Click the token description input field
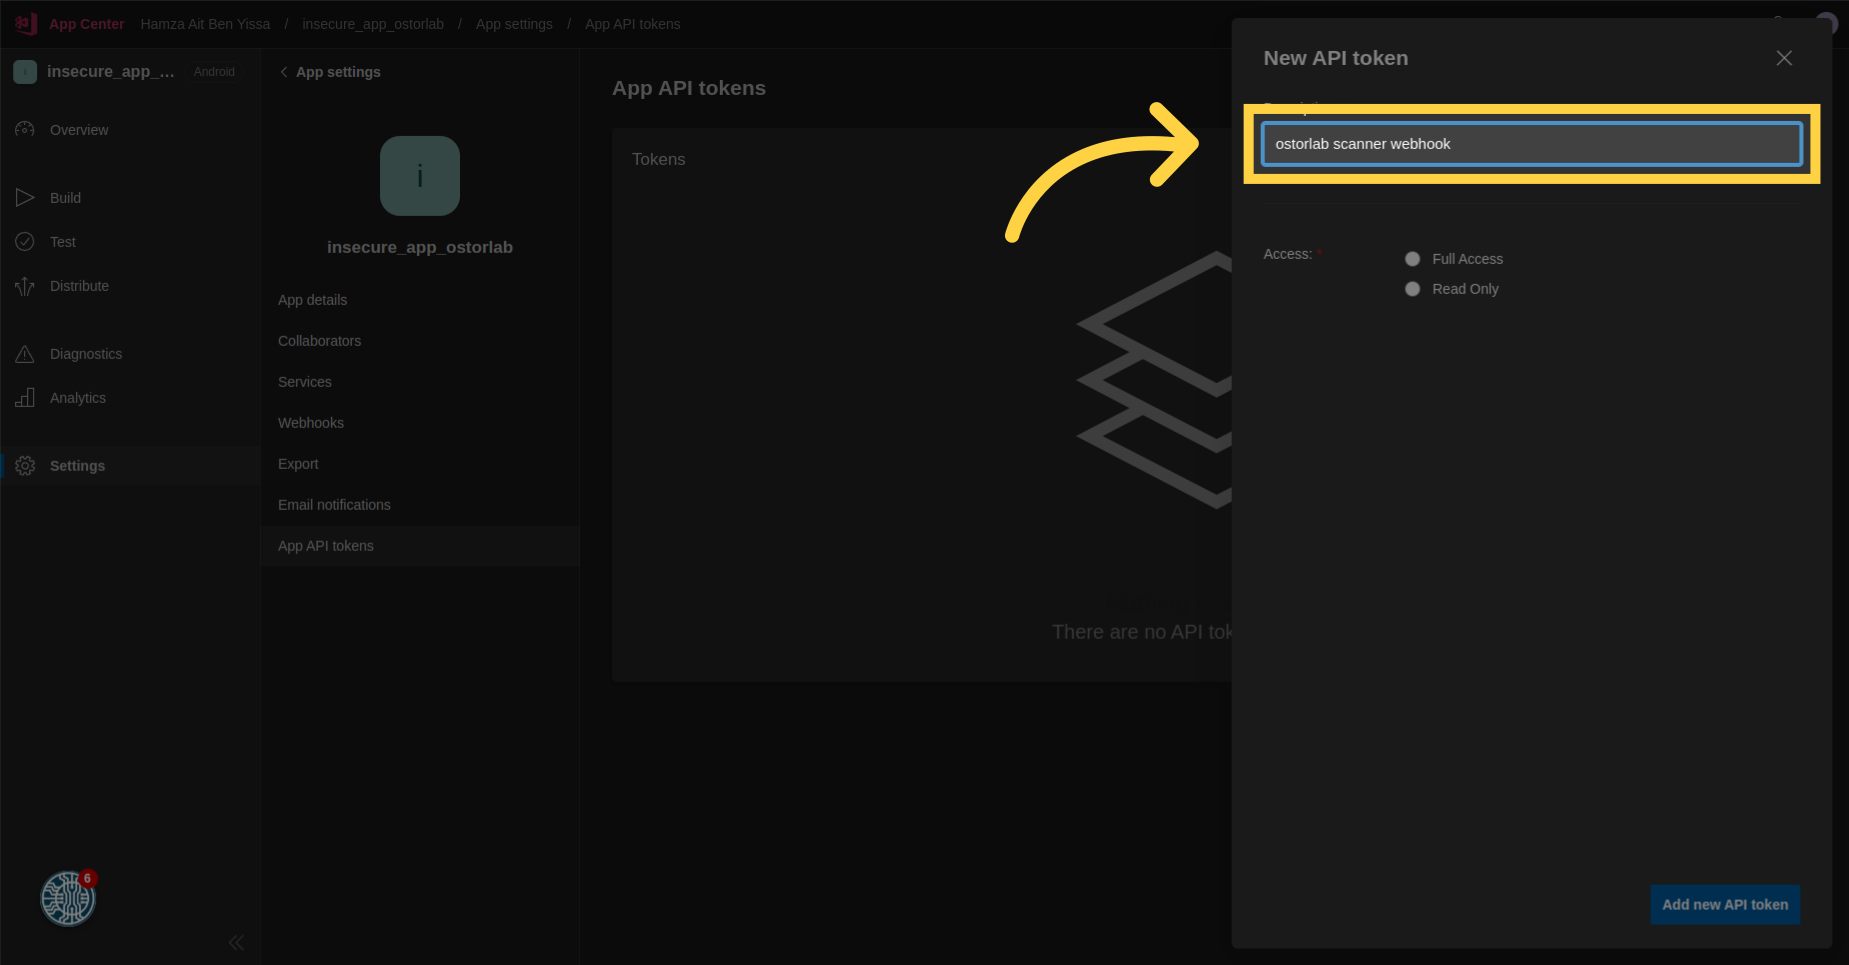Screen dimensions: 1849x965 click(x=1530, y=144)
